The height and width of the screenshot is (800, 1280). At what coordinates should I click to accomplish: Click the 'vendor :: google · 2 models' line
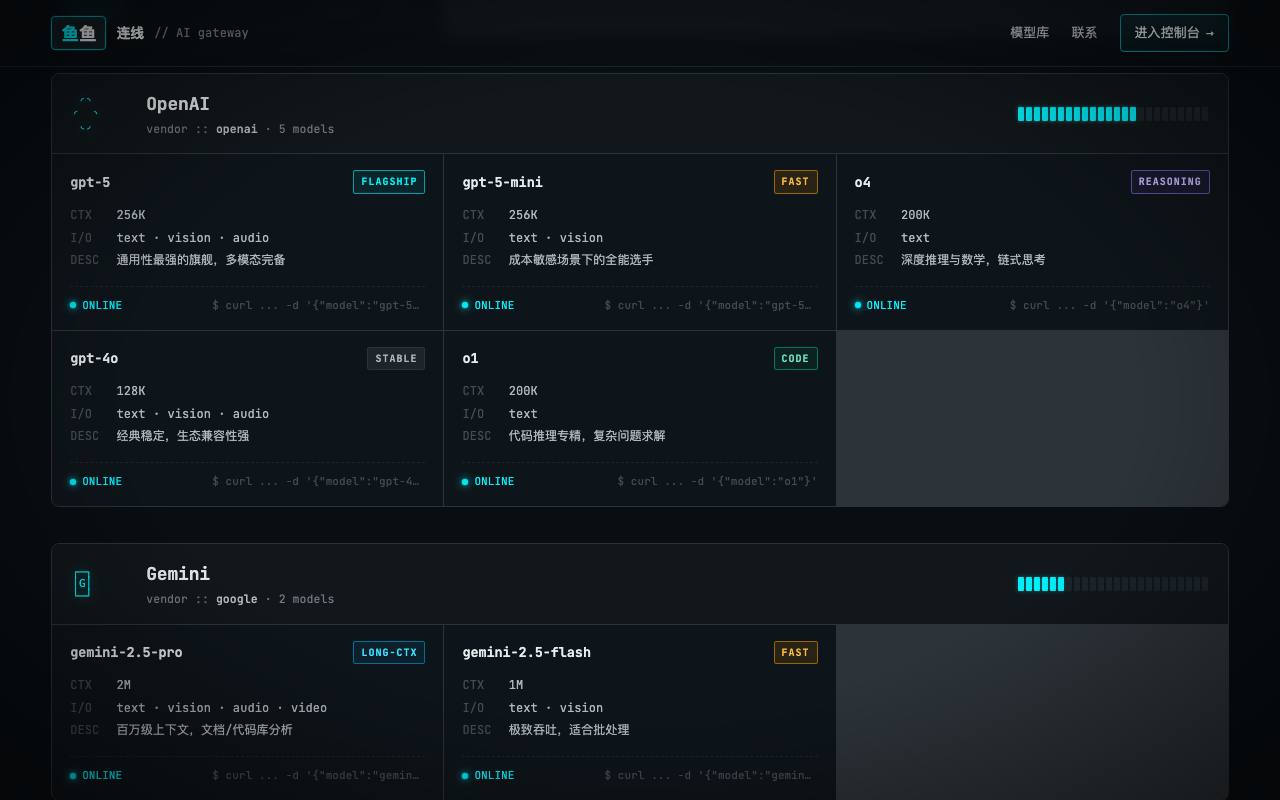click(240, 599)
